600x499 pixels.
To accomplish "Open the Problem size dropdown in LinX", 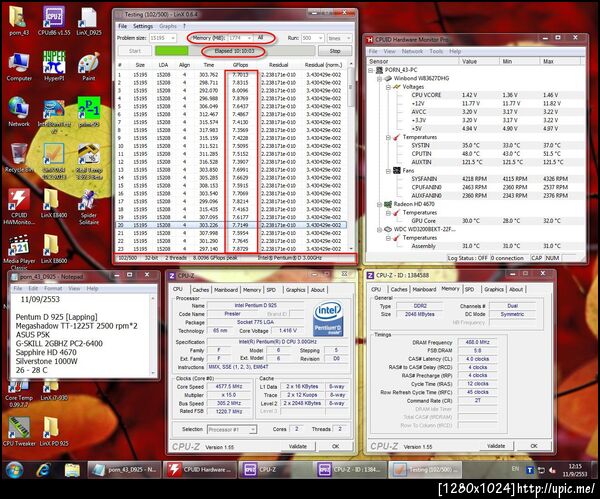I will point(173,38).
